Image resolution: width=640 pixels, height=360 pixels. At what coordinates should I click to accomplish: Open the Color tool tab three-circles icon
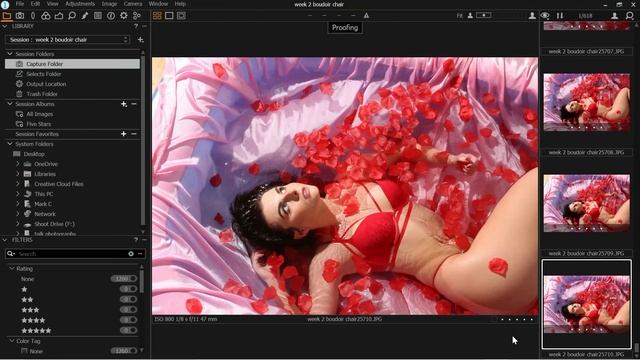pos(46,16)
